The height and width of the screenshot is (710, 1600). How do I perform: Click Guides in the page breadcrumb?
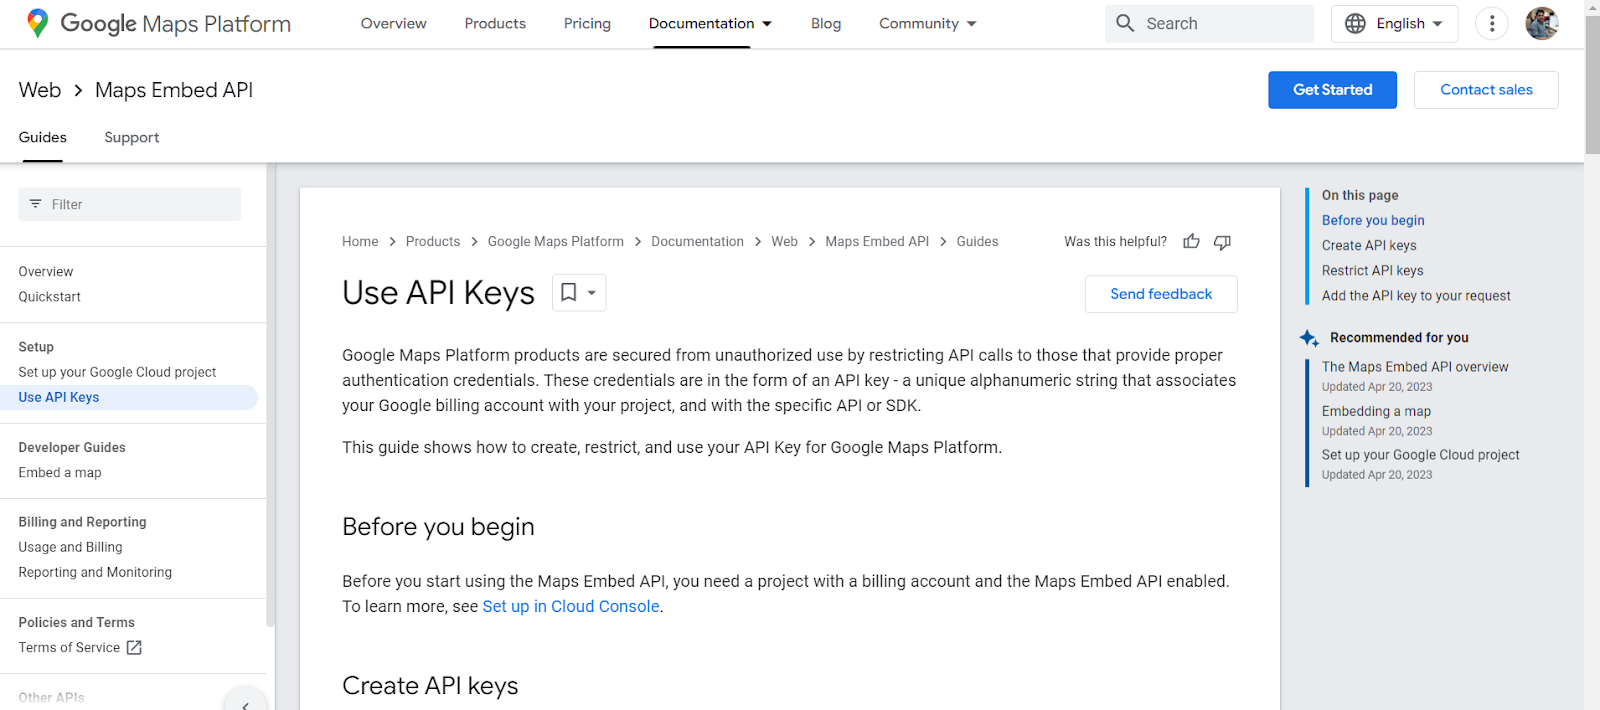977,241
